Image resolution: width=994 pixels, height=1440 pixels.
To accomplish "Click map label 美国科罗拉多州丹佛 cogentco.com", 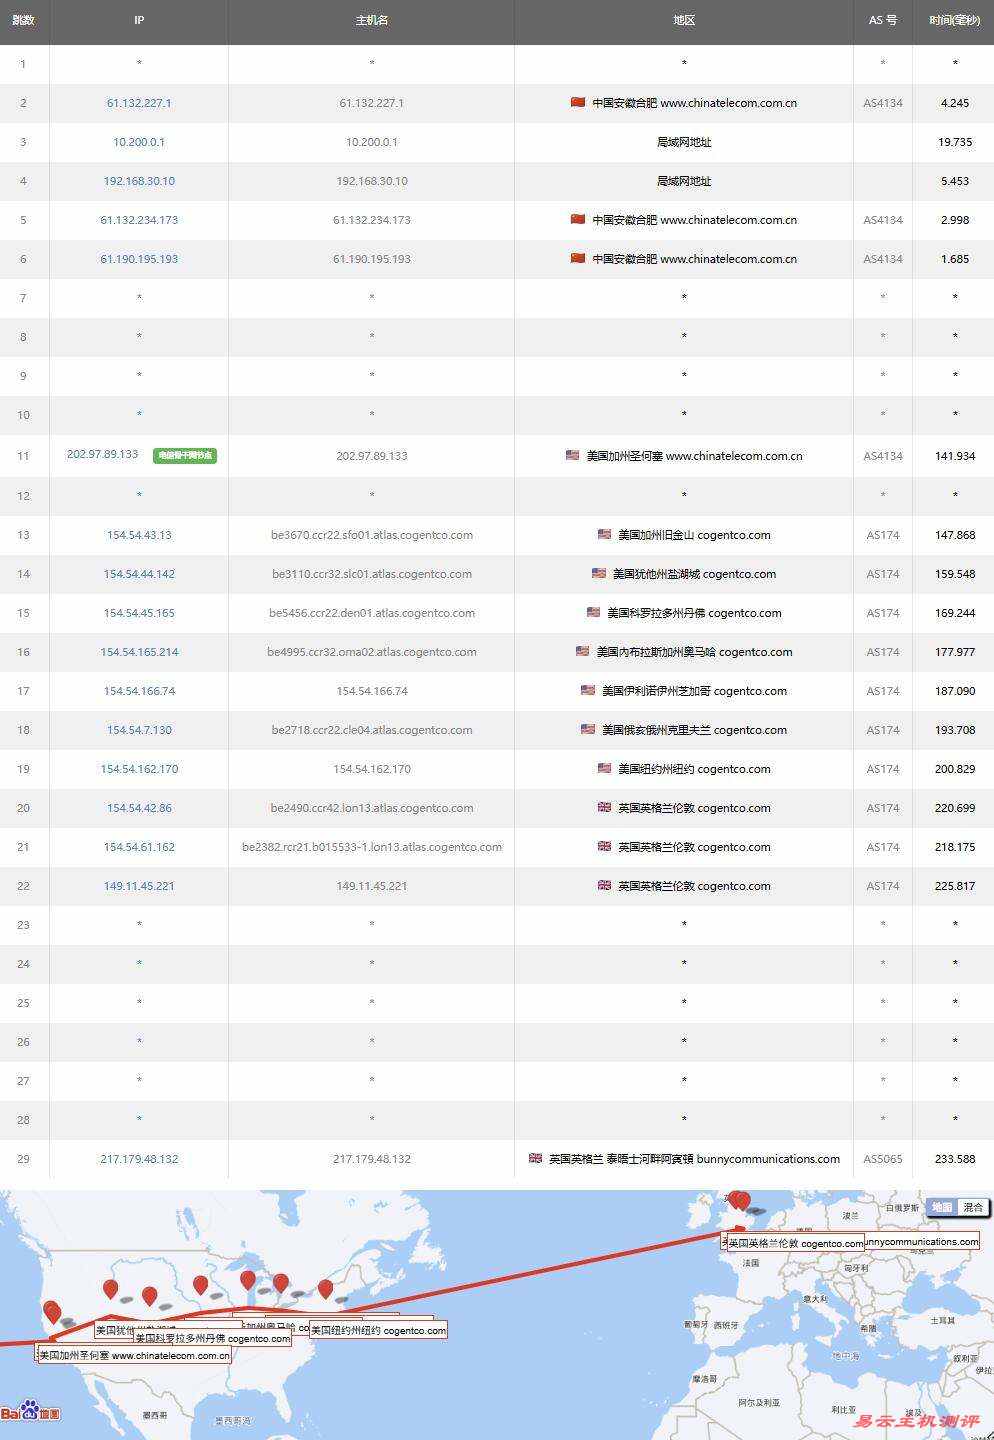I will (x=213, y=1338).
